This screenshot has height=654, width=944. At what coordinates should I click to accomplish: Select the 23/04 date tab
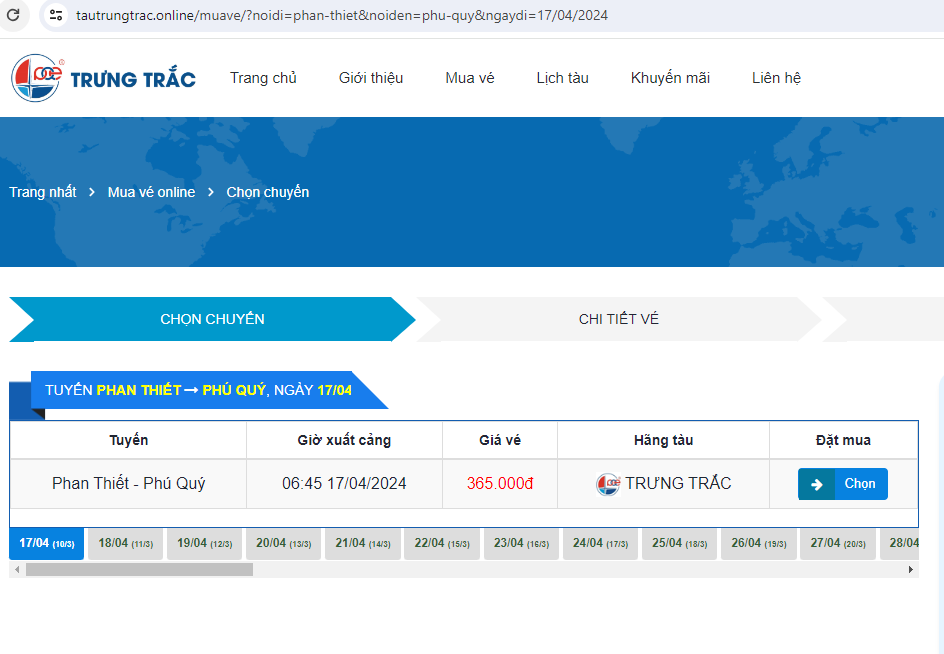(x=521, y=543)
